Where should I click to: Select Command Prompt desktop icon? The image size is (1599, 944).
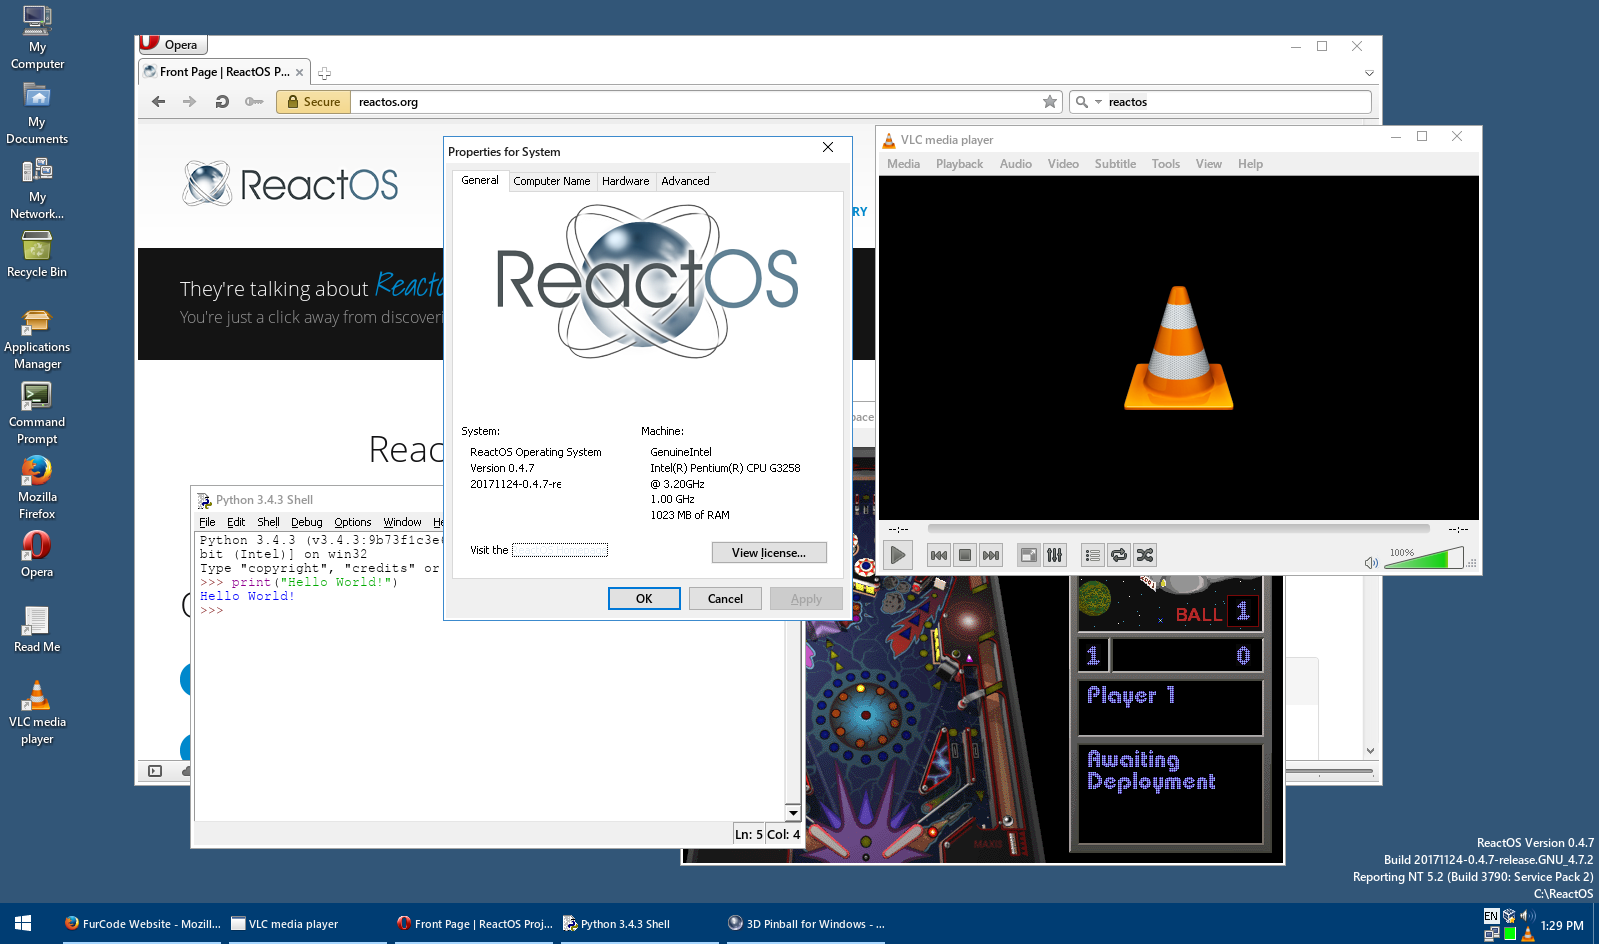(x=37, y=413)
